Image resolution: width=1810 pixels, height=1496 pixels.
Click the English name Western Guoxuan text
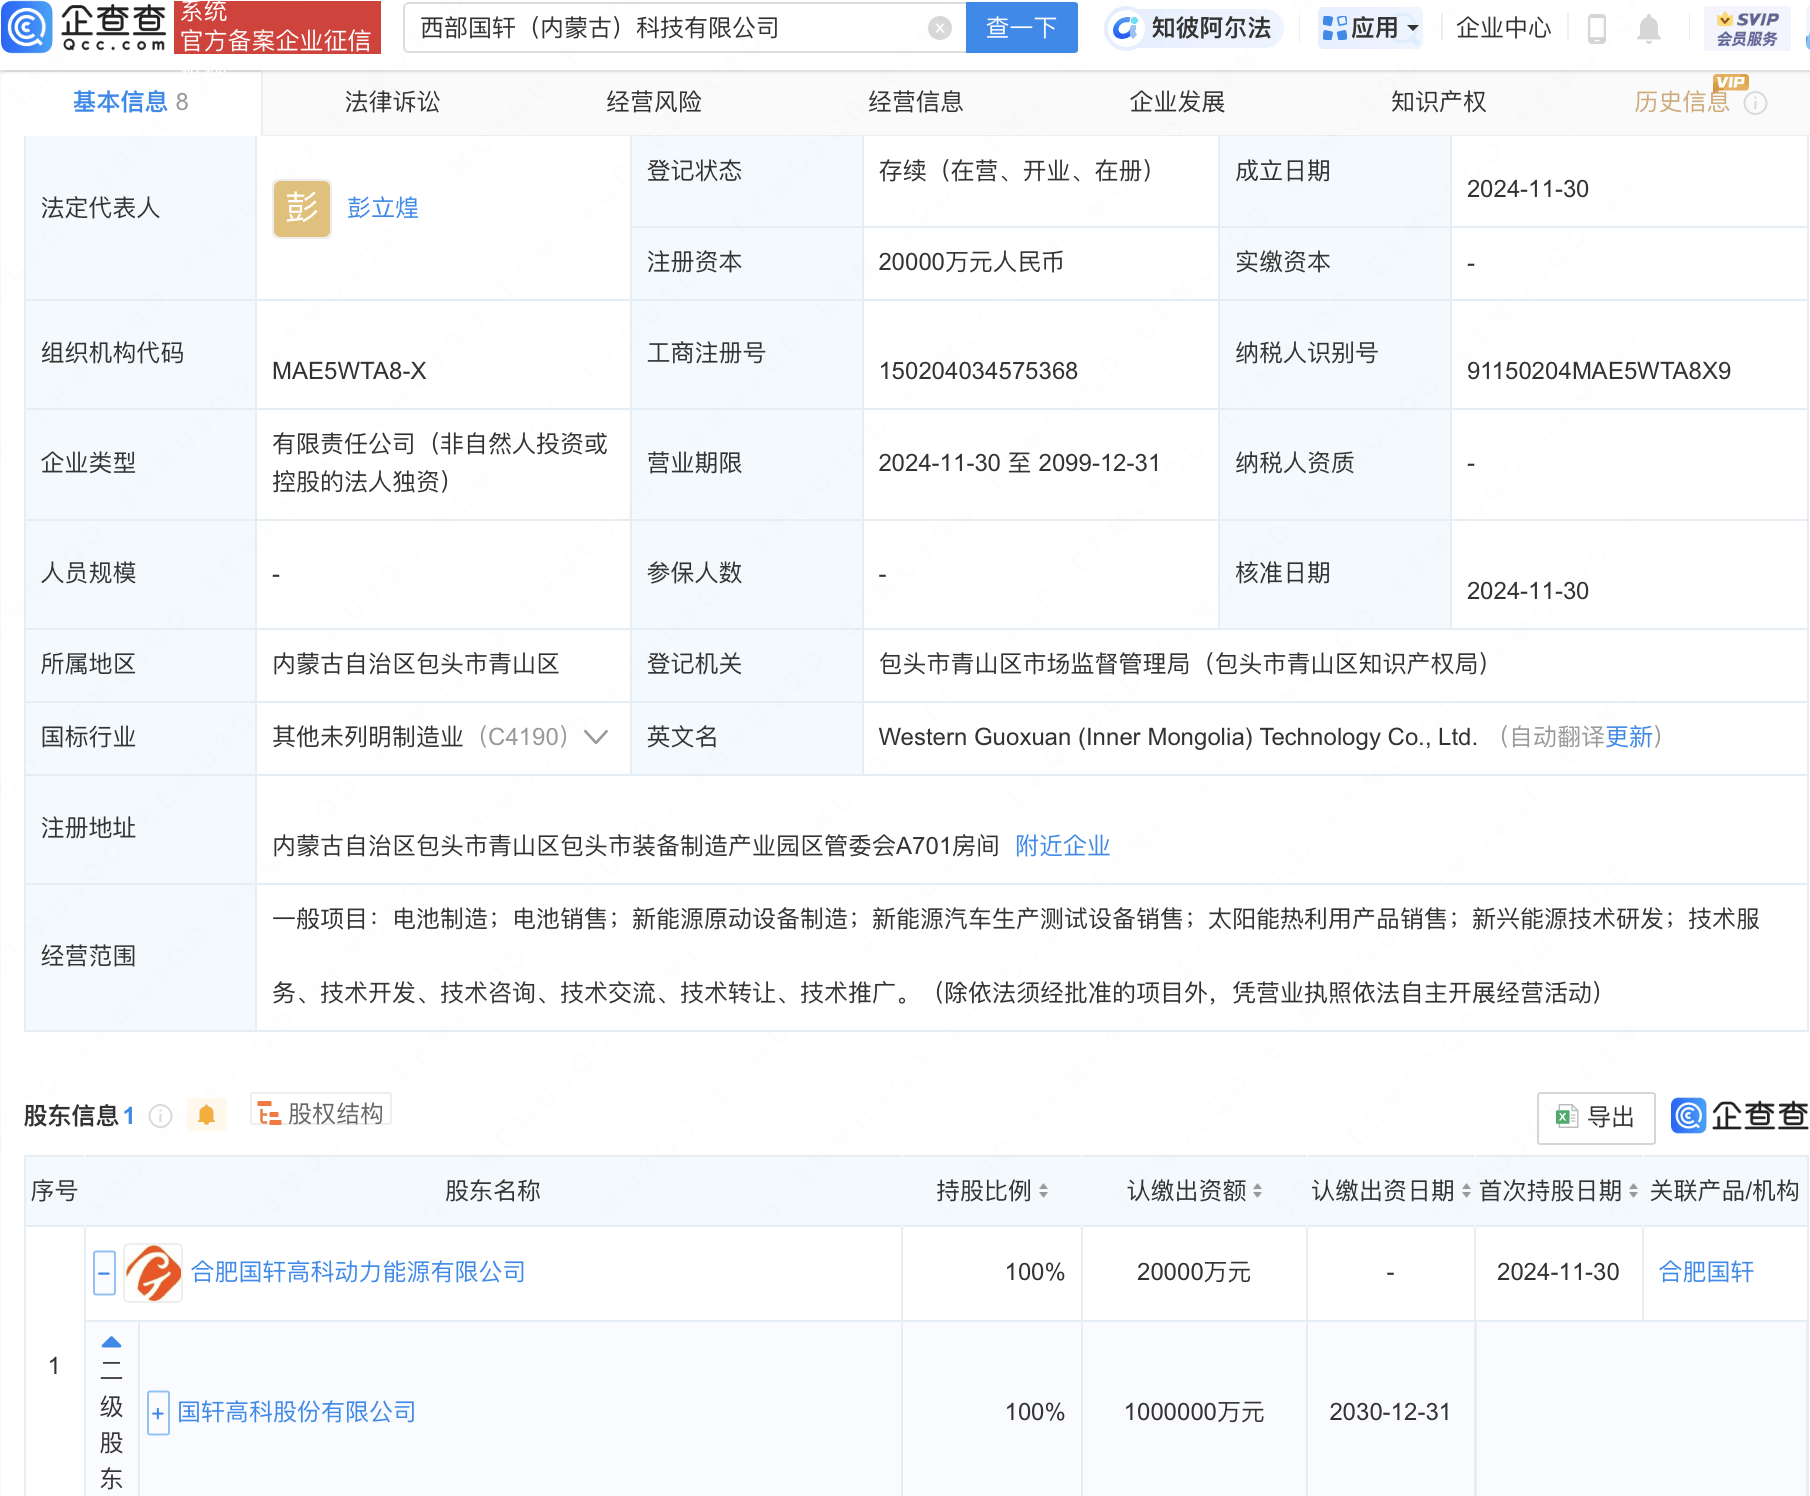[x=1177, y=737]
